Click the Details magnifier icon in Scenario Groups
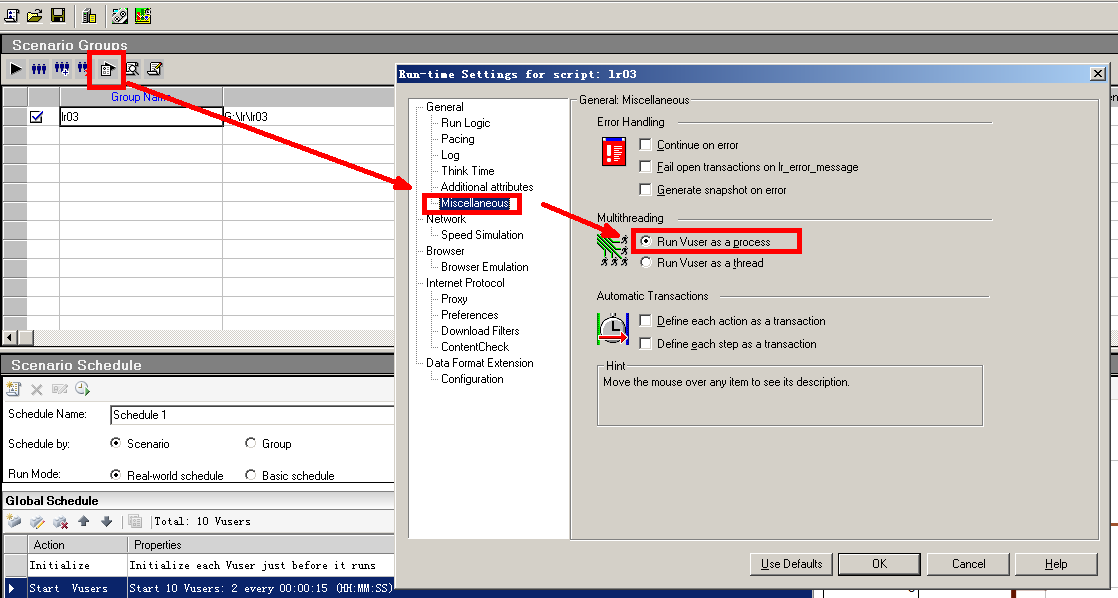Screen dimensions: 1118x598 pos(132,69)
